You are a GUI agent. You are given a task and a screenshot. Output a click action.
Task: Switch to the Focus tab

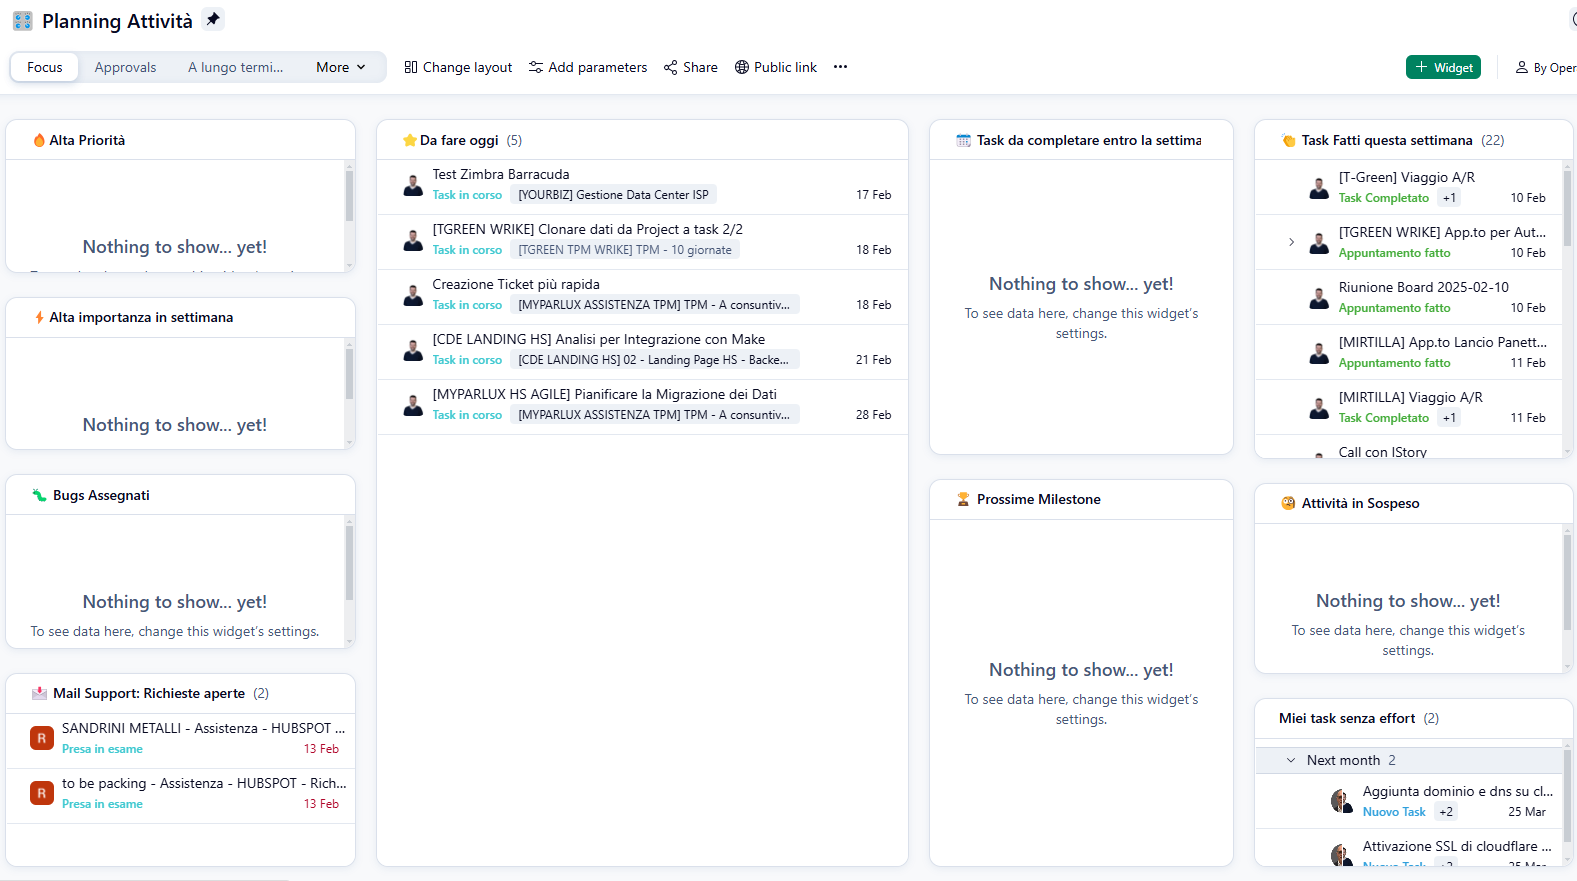(45, 67)
